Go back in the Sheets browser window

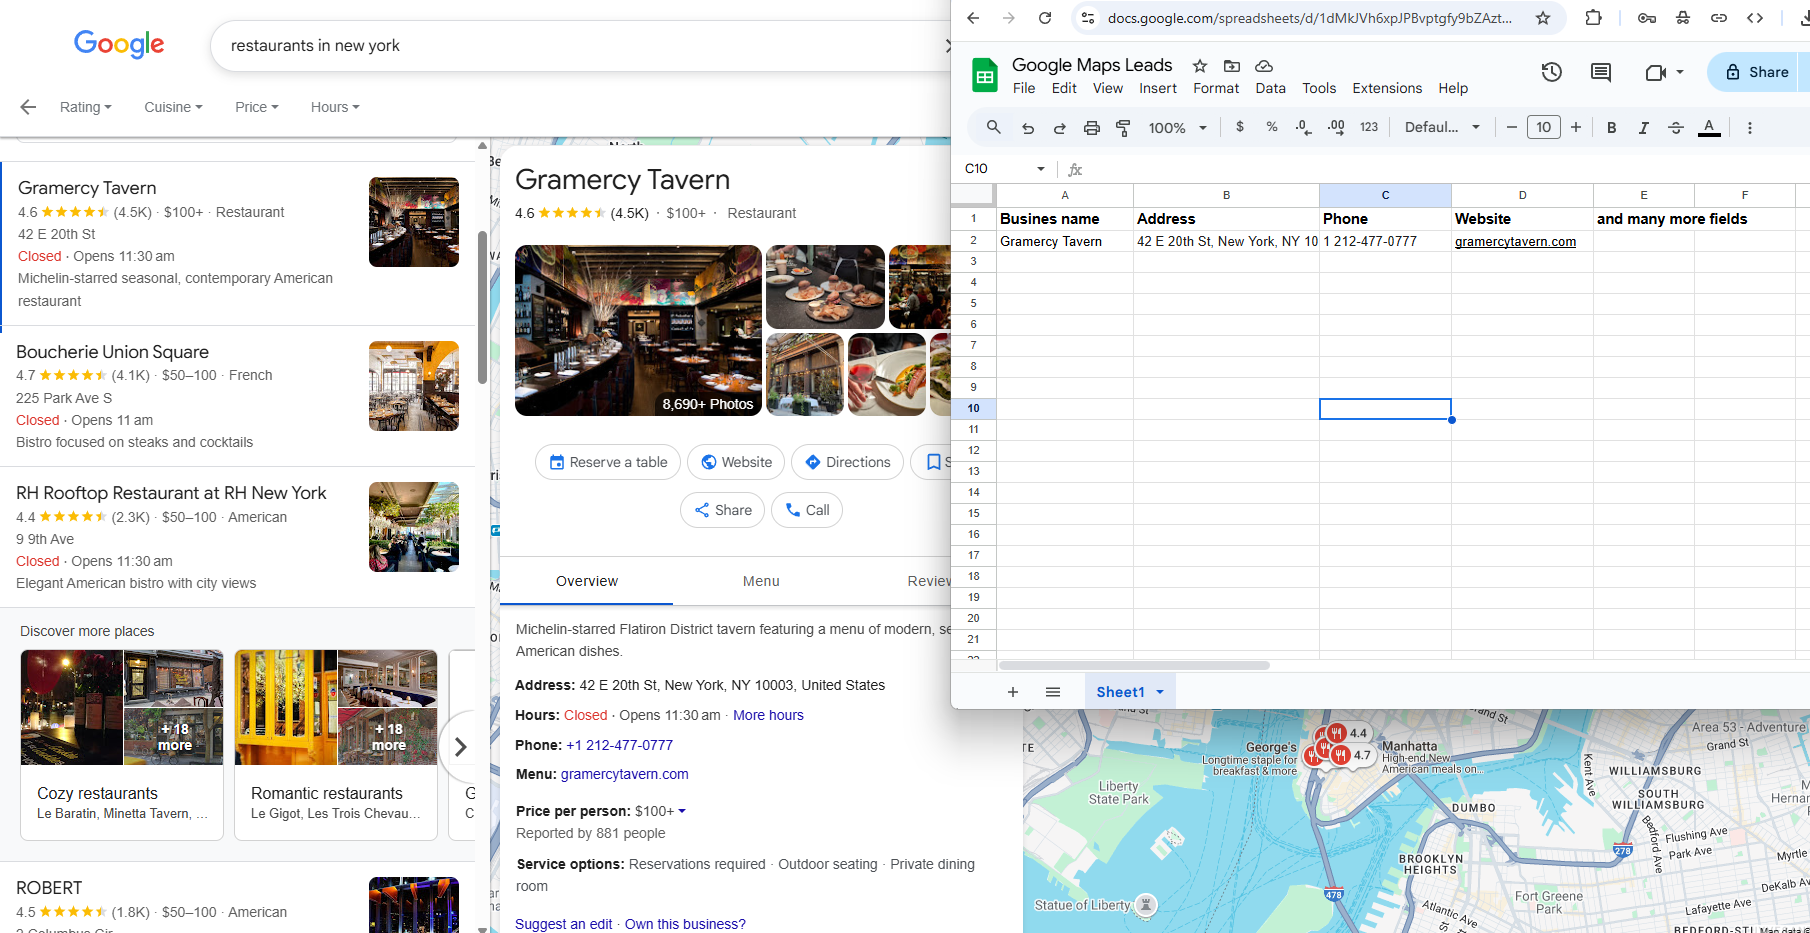point(973,18)
